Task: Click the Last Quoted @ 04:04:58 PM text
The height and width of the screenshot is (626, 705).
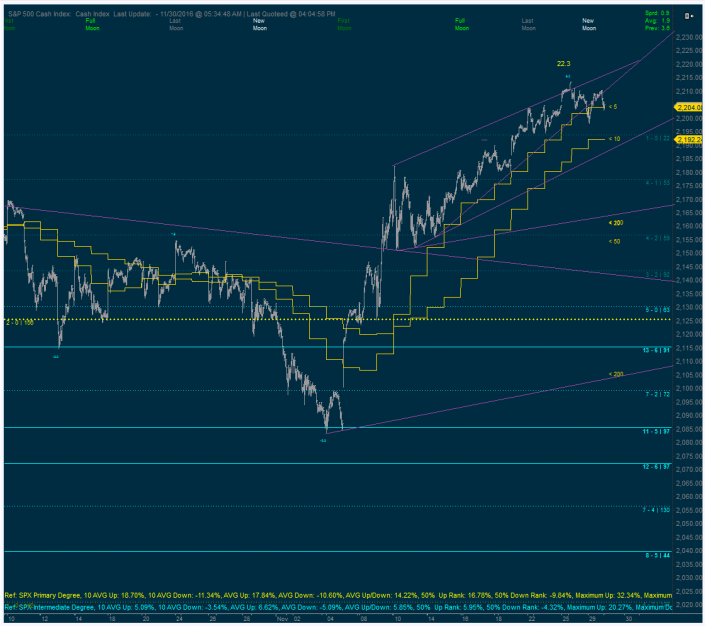Action: click(x=292, y=14)
